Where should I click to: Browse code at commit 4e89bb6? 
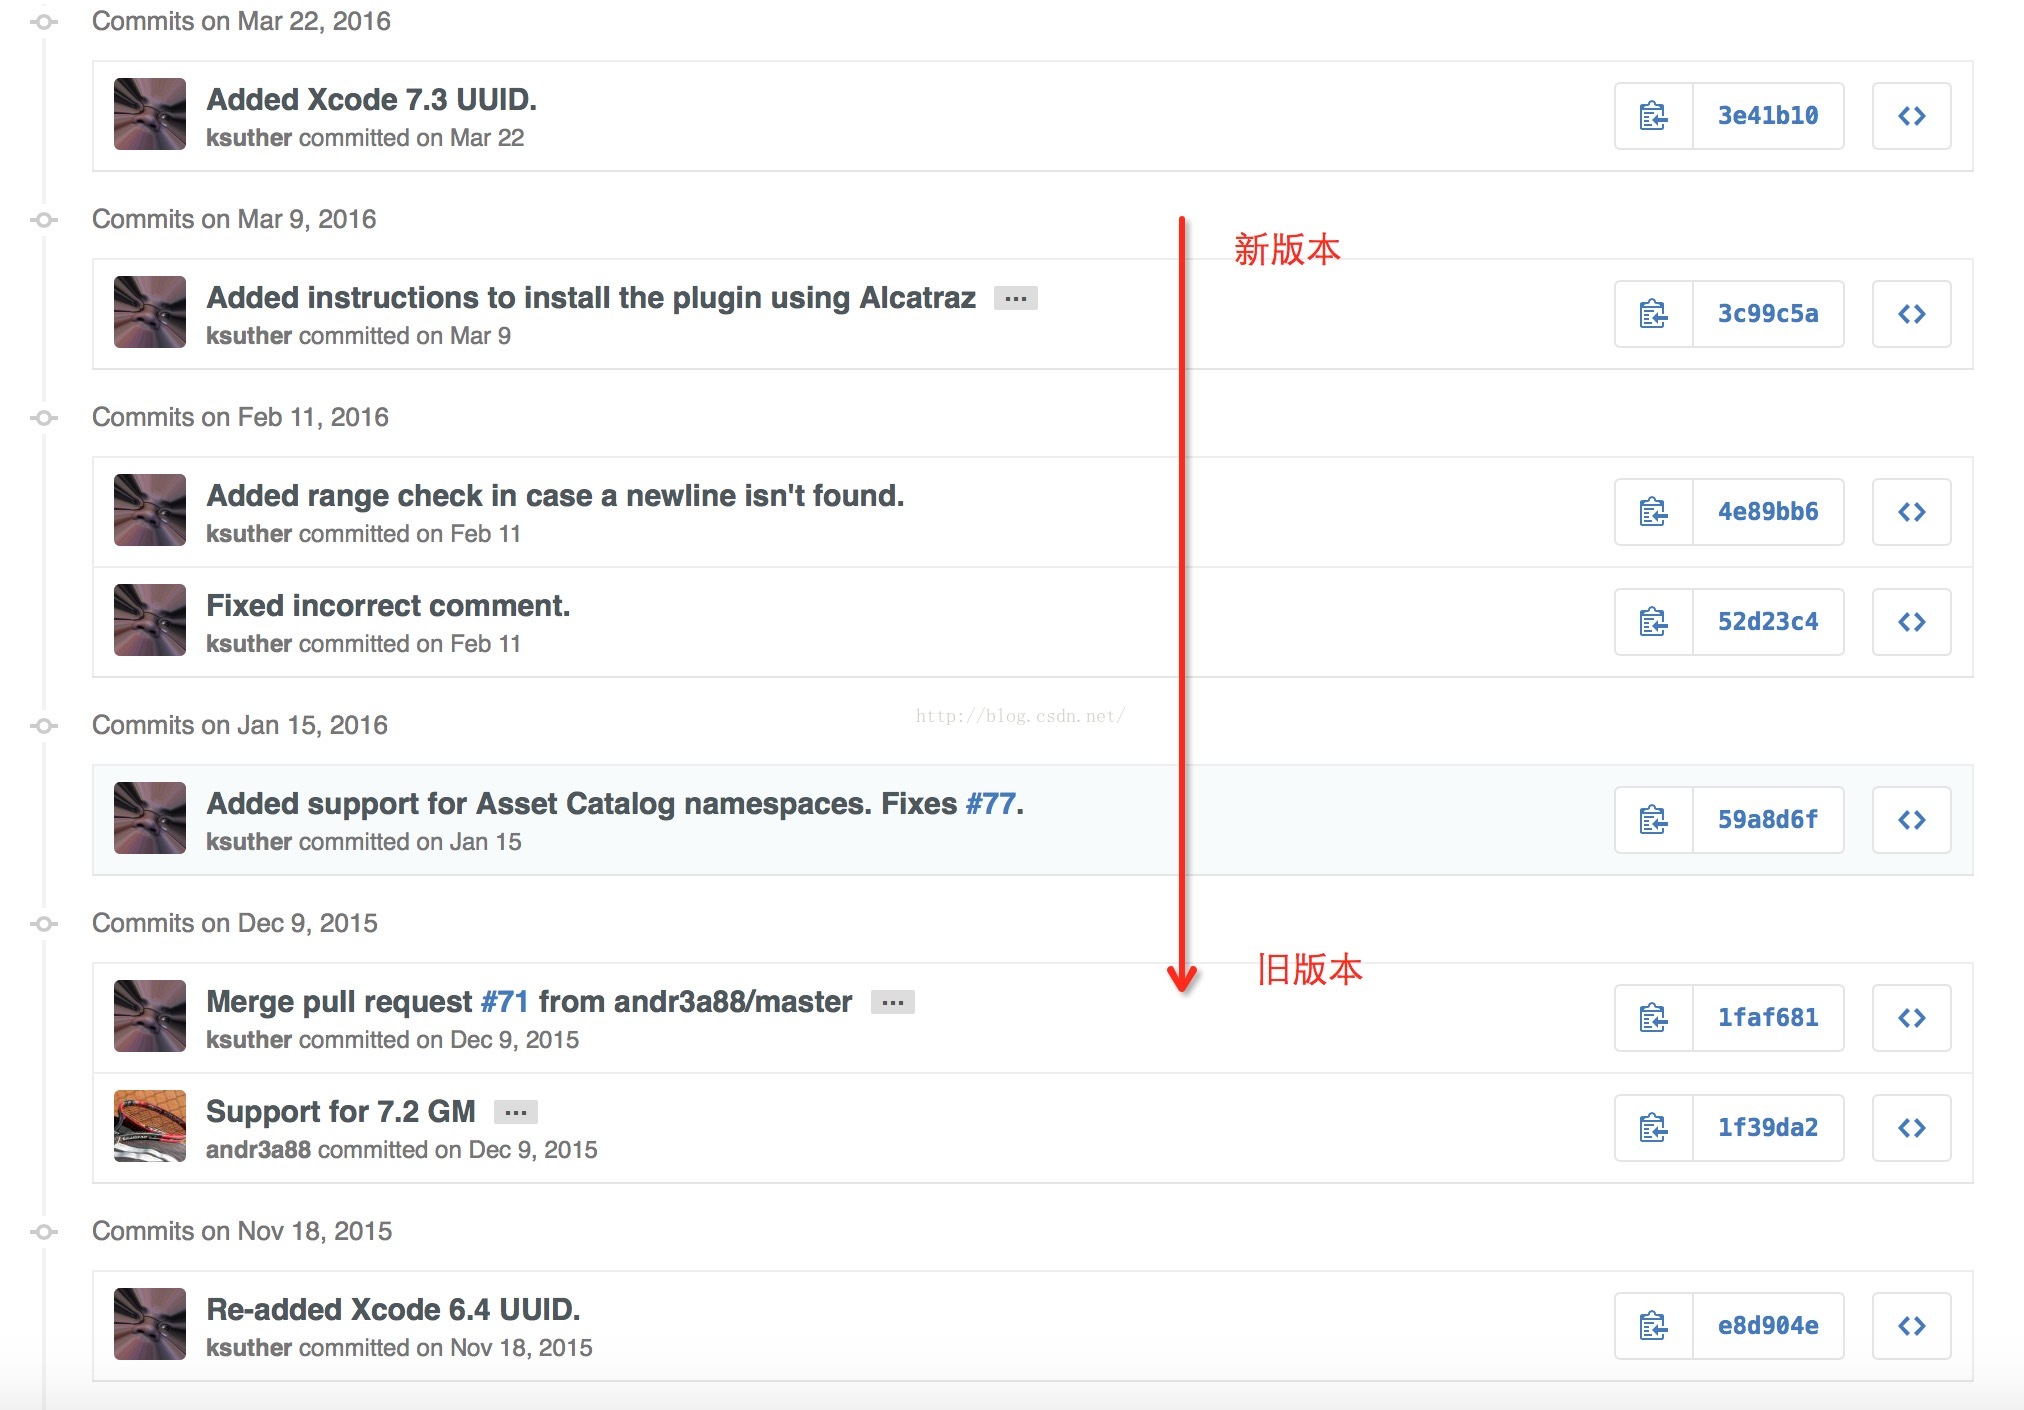[1911, 512]
